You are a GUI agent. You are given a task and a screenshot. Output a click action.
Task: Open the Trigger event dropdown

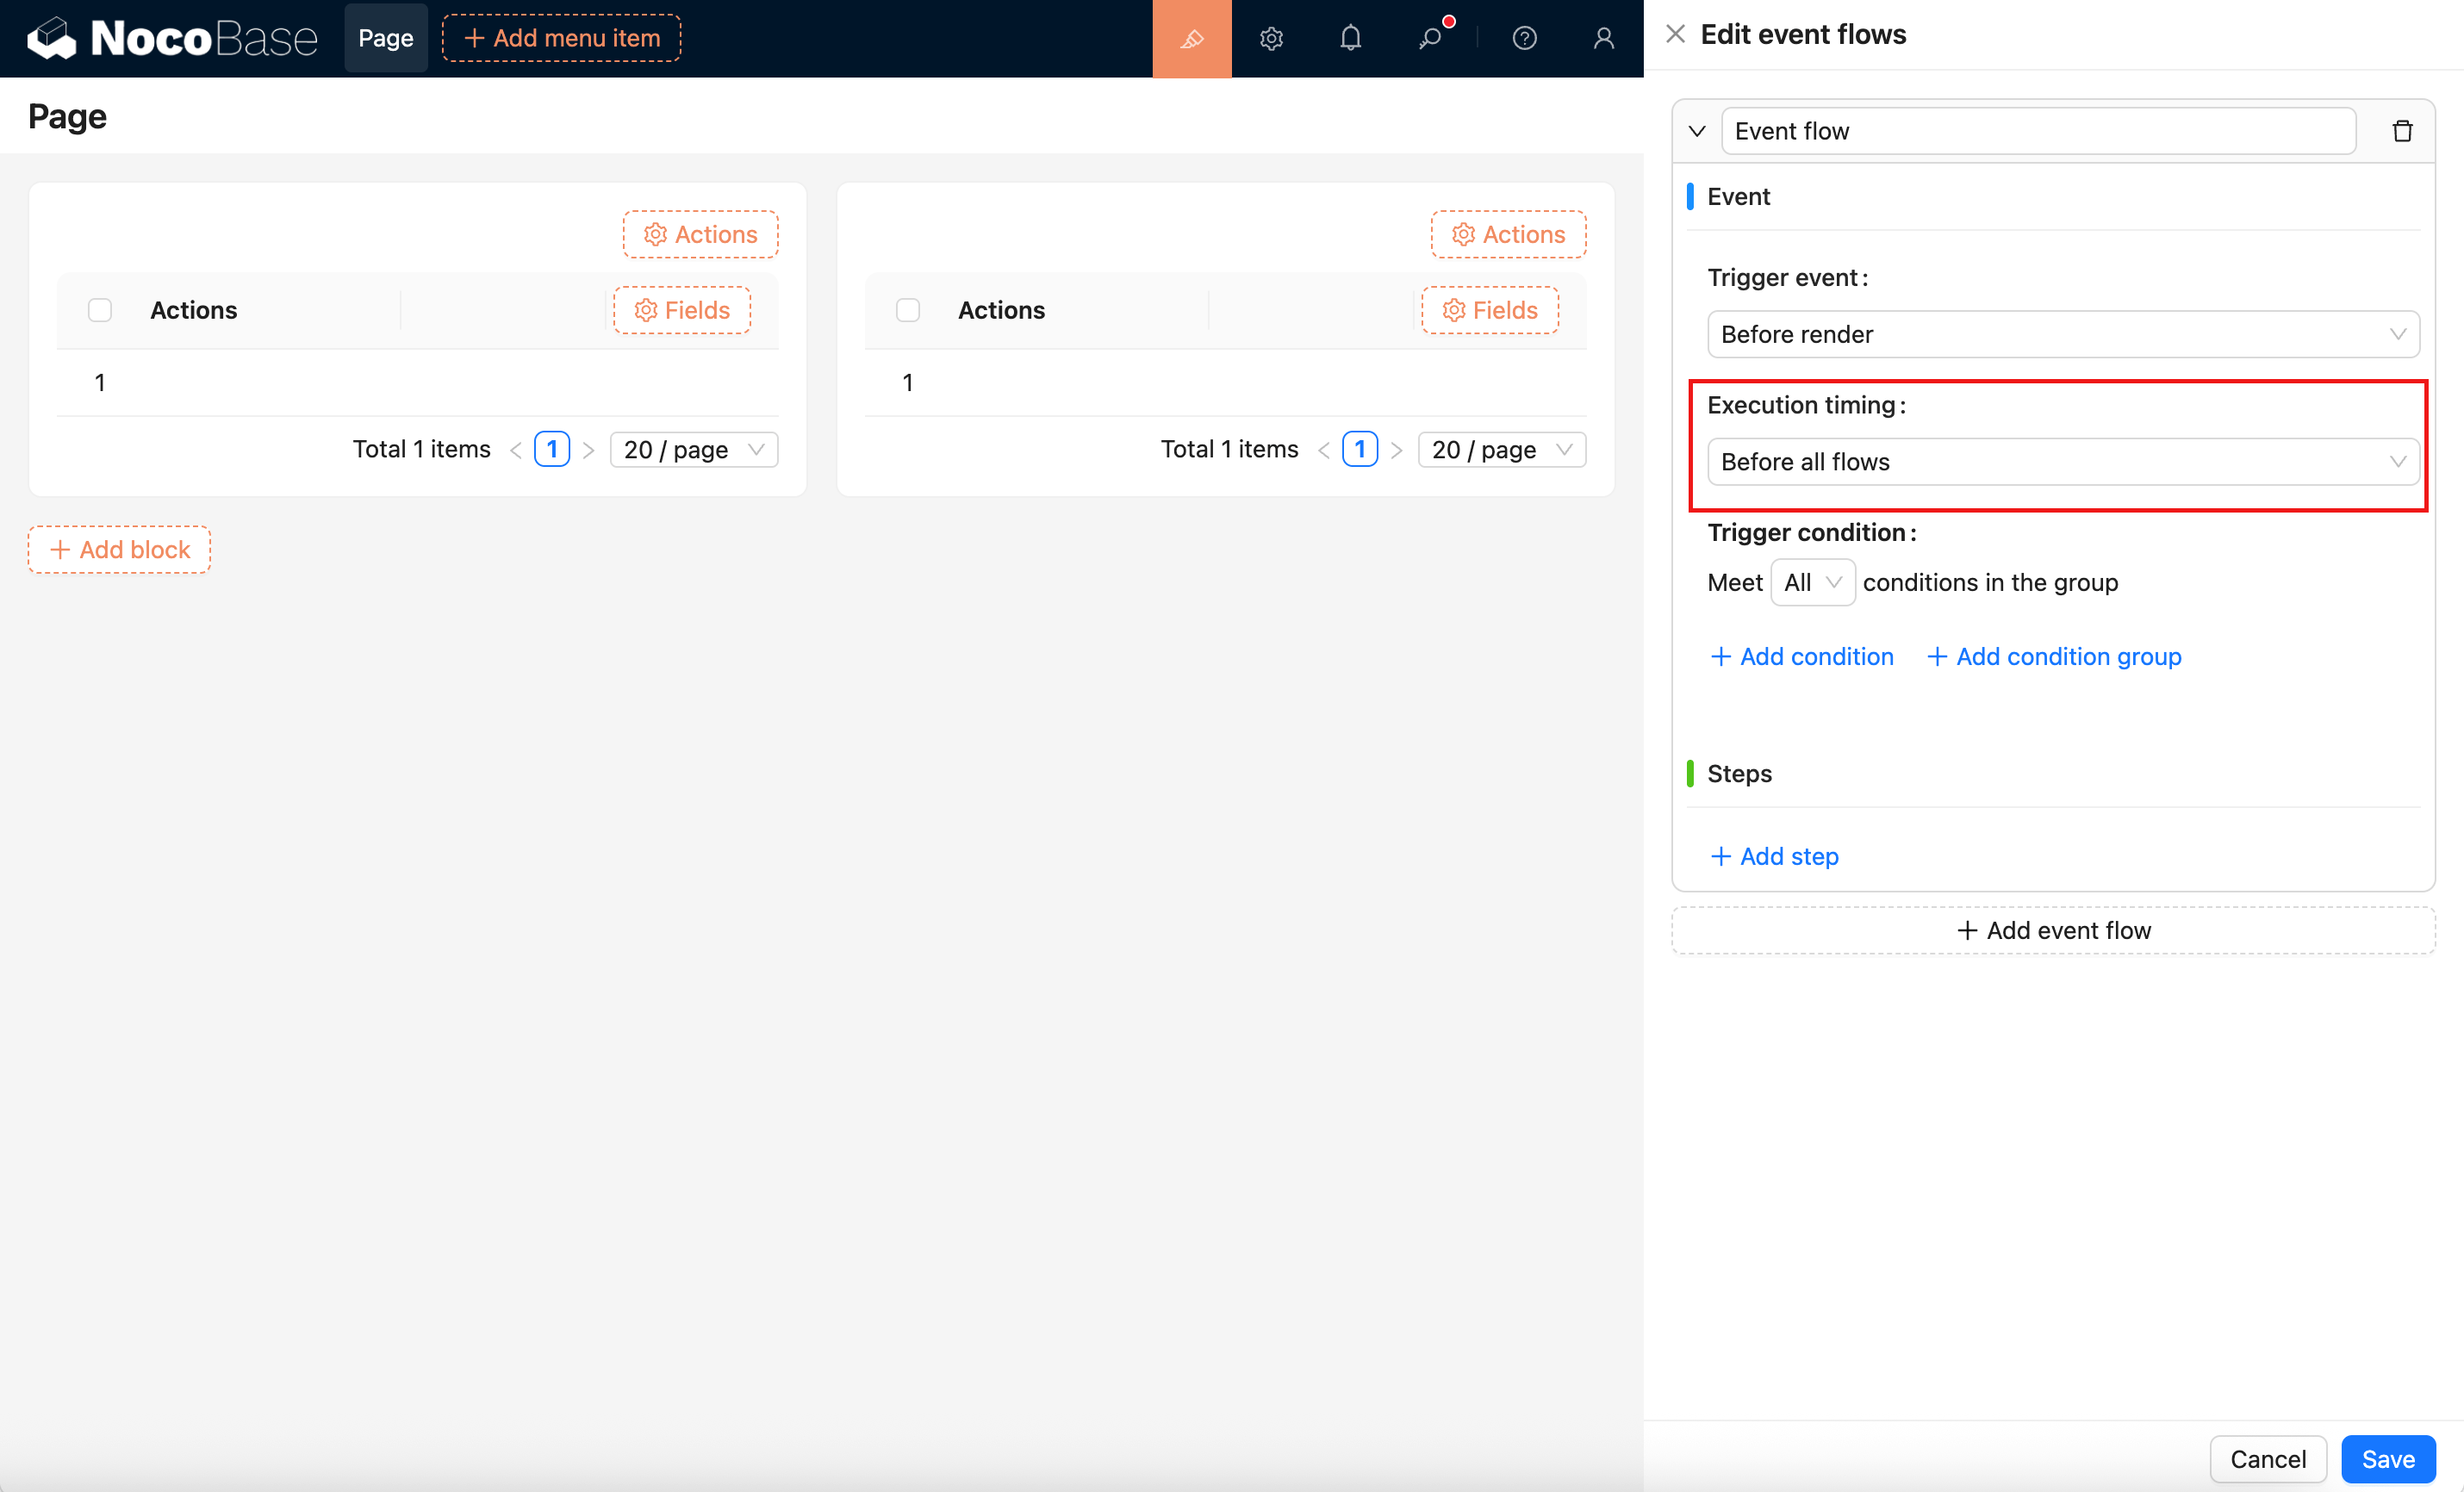pos(2062,334)
